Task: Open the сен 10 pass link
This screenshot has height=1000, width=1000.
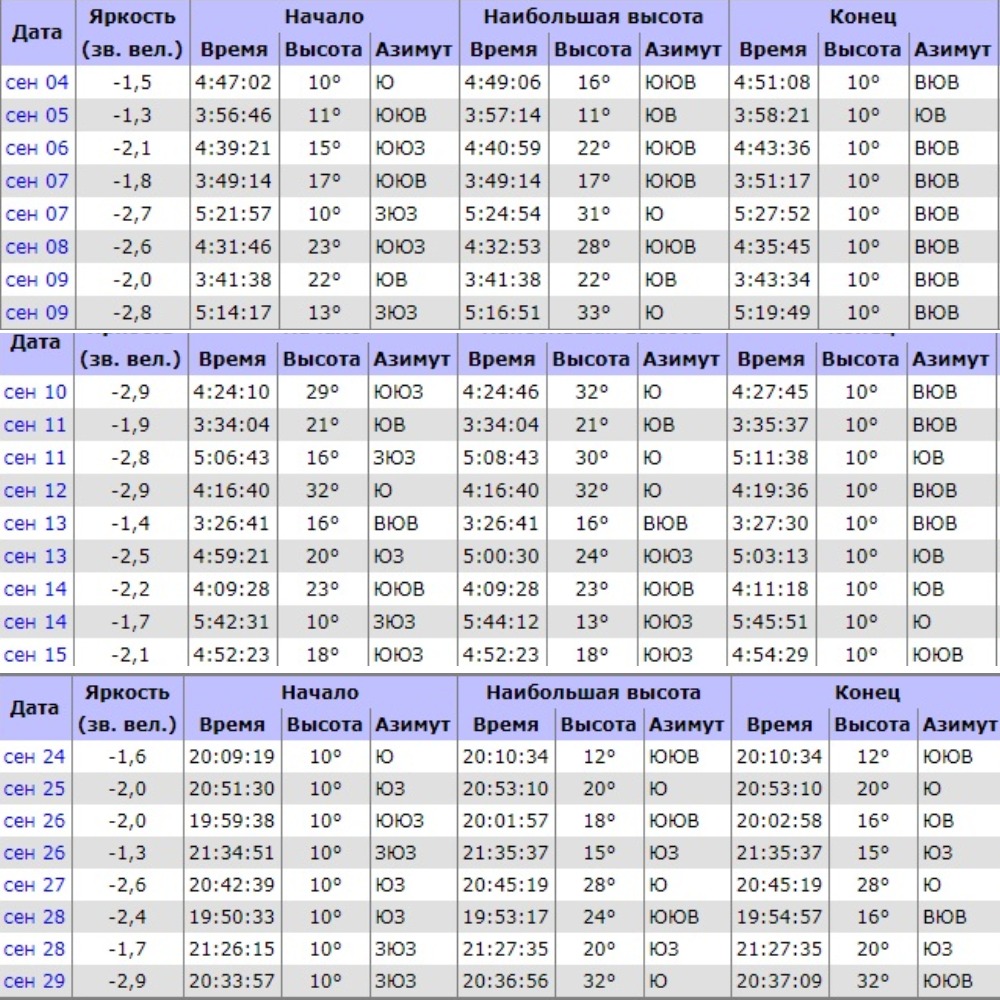Action: coord(35,392)
